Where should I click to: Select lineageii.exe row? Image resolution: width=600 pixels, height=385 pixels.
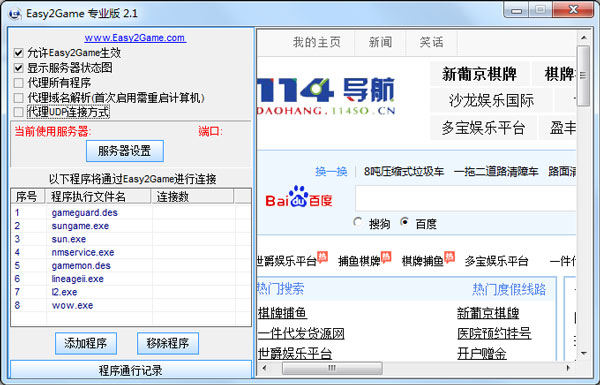[x=131, y=279]
